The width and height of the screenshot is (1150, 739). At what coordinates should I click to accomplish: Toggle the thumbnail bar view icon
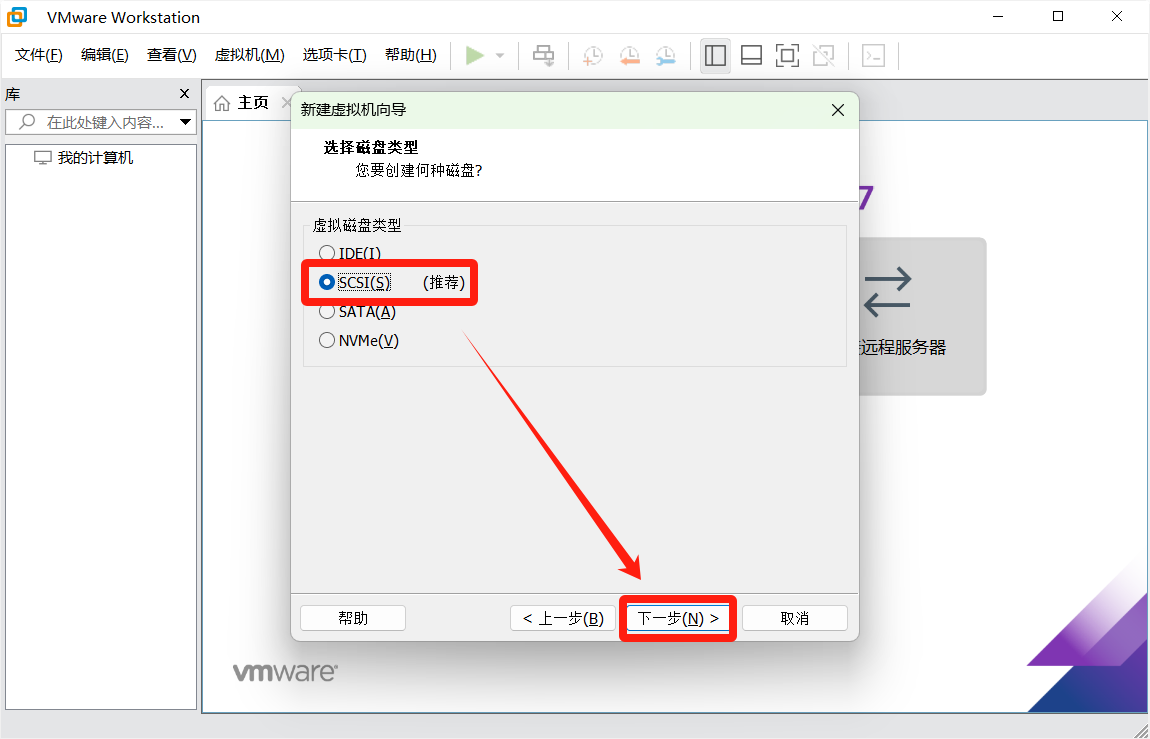point(751,56)
